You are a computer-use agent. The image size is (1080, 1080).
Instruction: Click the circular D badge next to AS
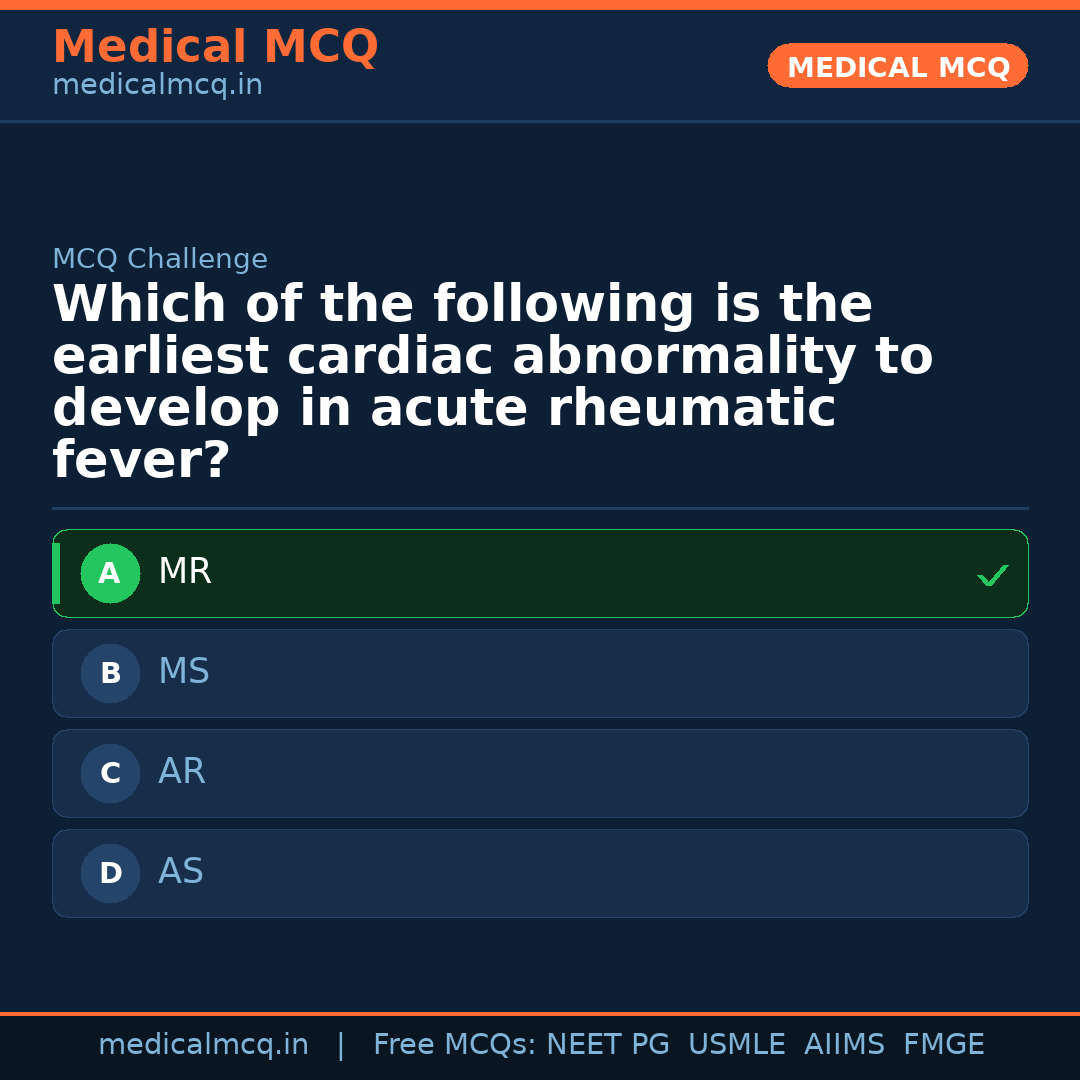click(x=110, y=873)
